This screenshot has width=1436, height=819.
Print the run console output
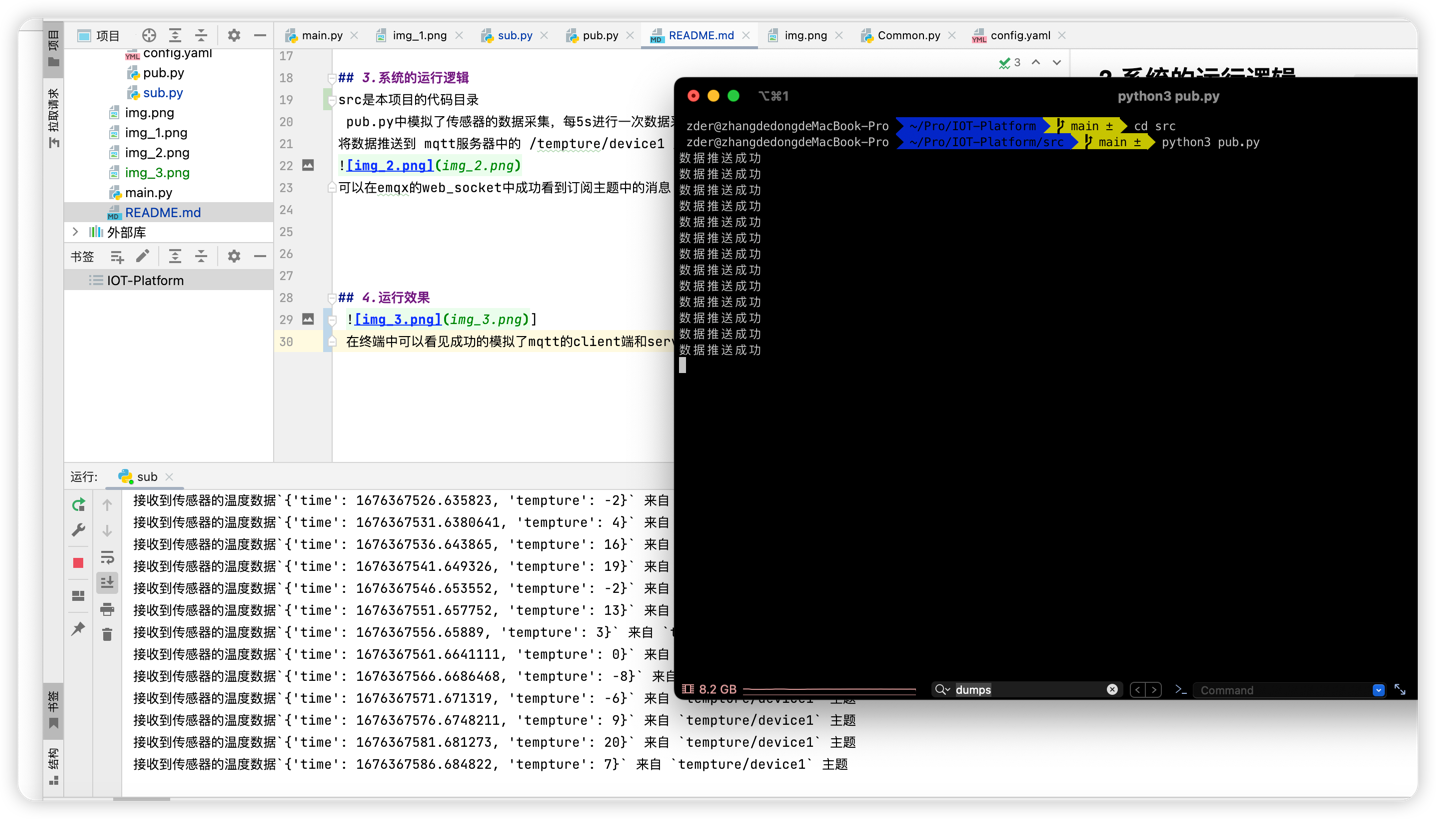107,609
